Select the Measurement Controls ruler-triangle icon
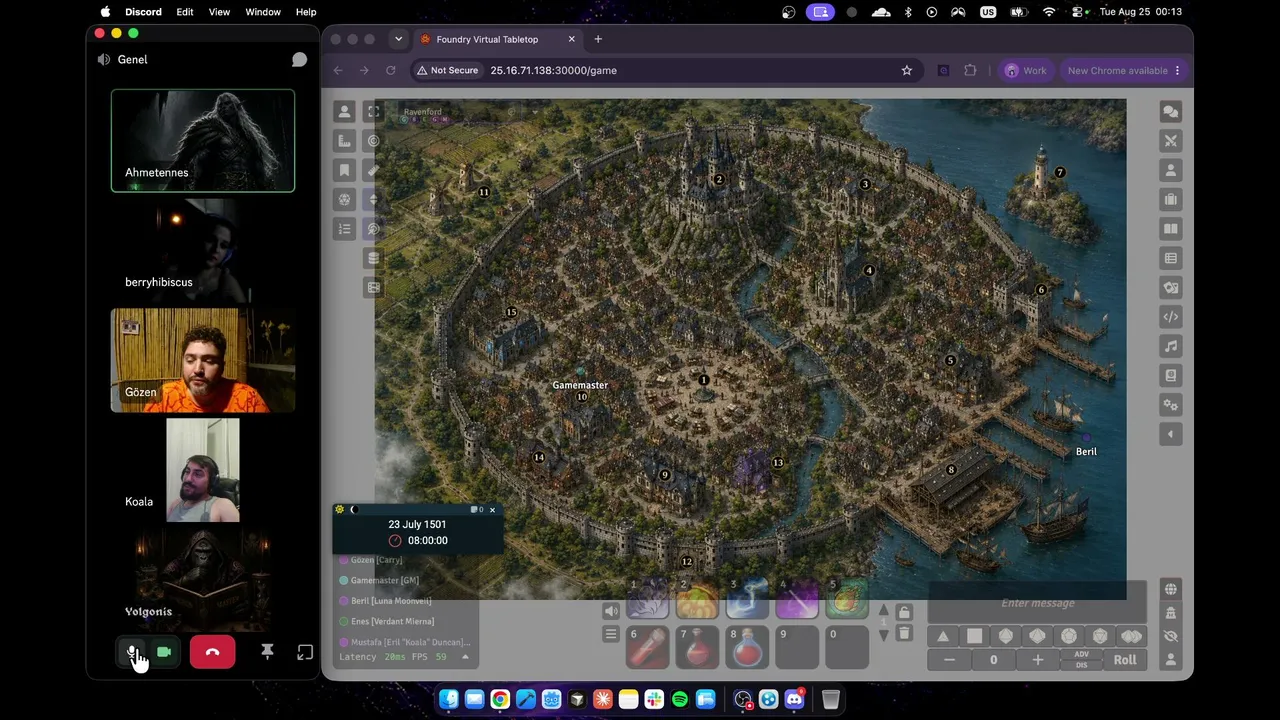This screenshot has width=1280, height=720. [344, 141]
